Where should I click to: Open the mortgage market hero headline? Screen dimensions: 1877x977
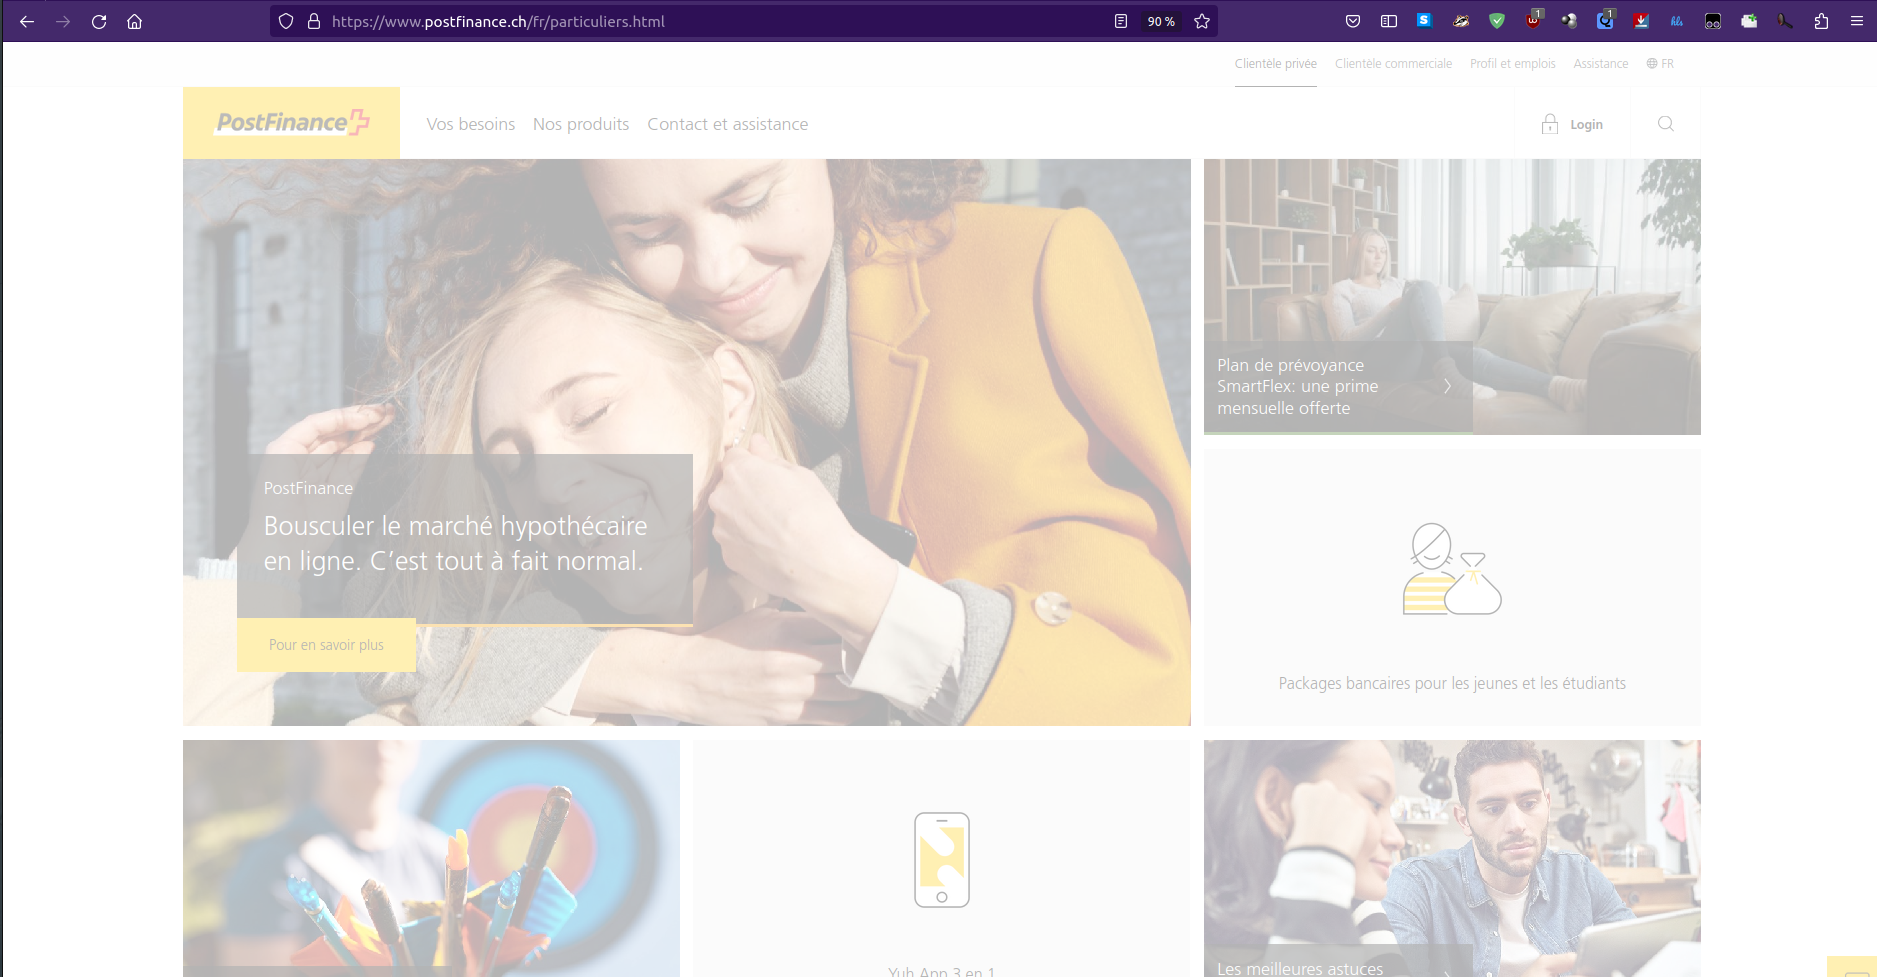pos(456,543)
